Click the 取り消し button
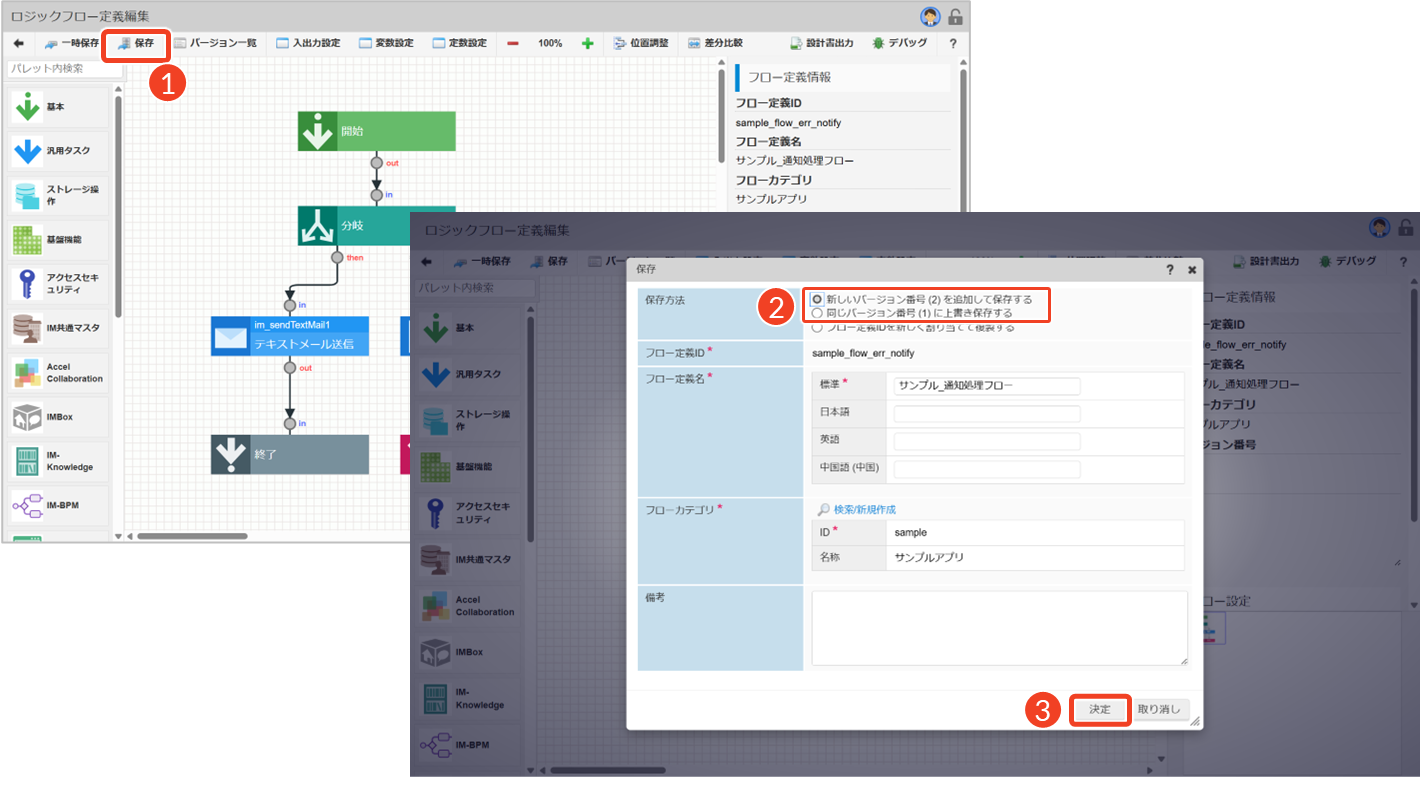The image size is (1425, 785). tap(1158, 710)
